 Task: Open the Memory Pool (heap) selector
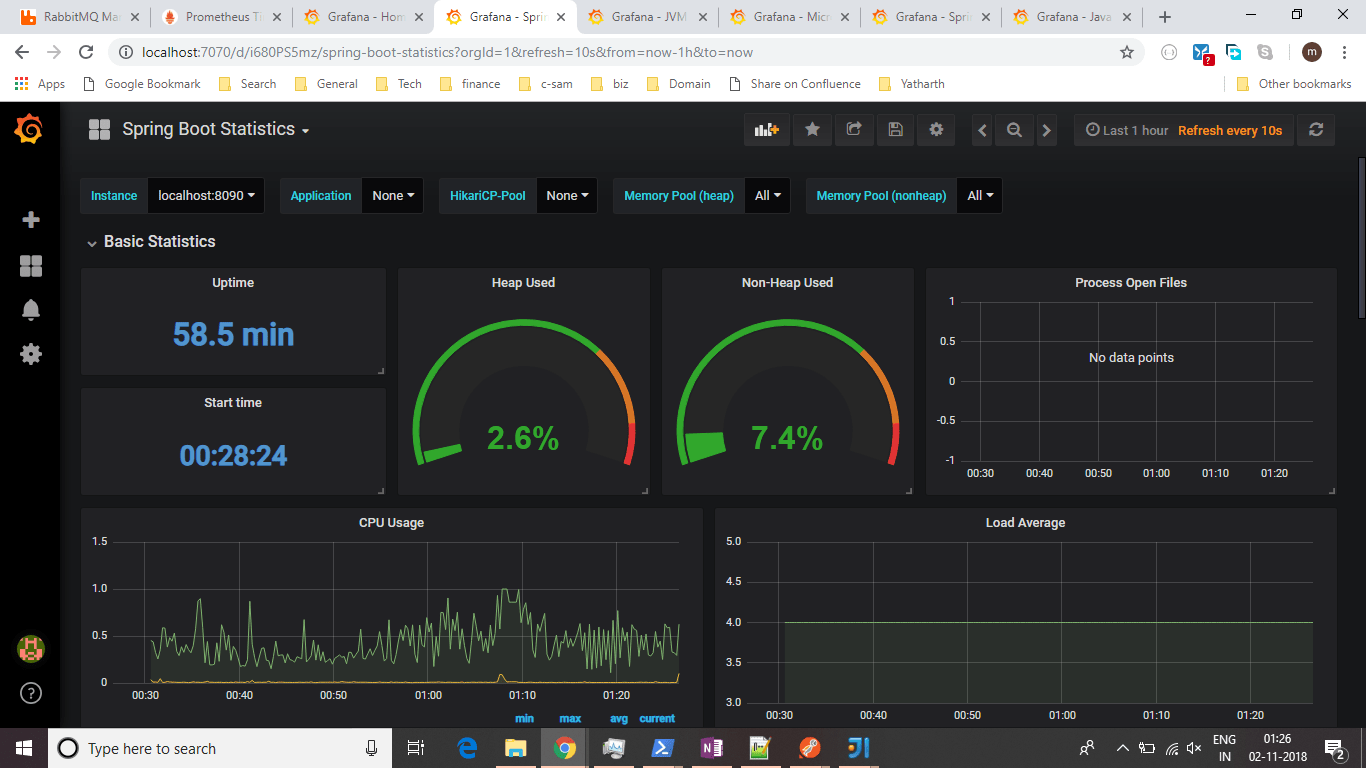767,195
